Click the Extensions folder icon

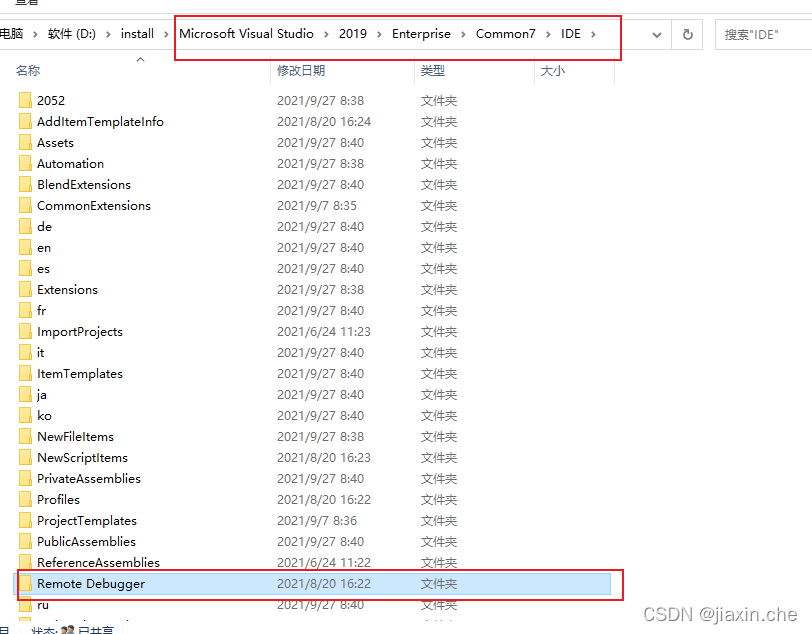25,289
